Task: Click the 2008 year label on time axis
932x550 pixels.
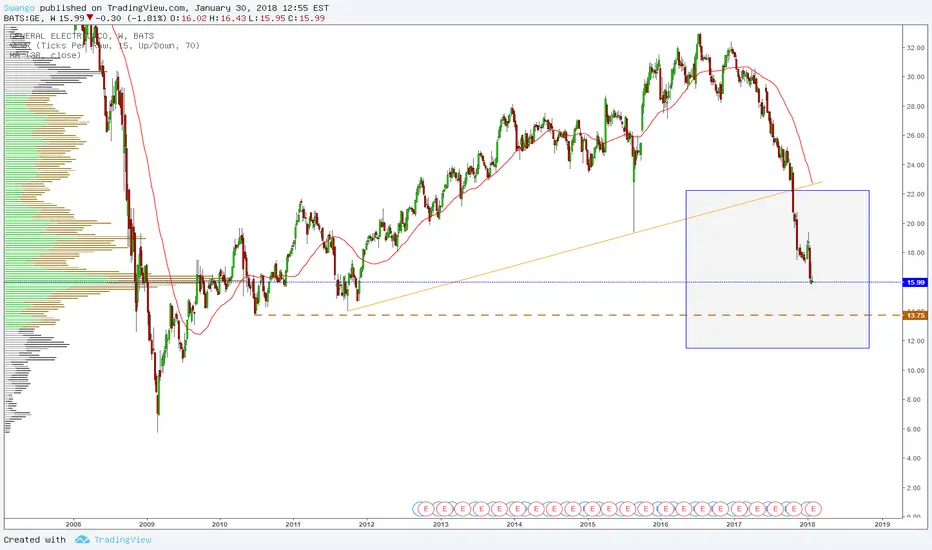Action: (x=73, y=524)
